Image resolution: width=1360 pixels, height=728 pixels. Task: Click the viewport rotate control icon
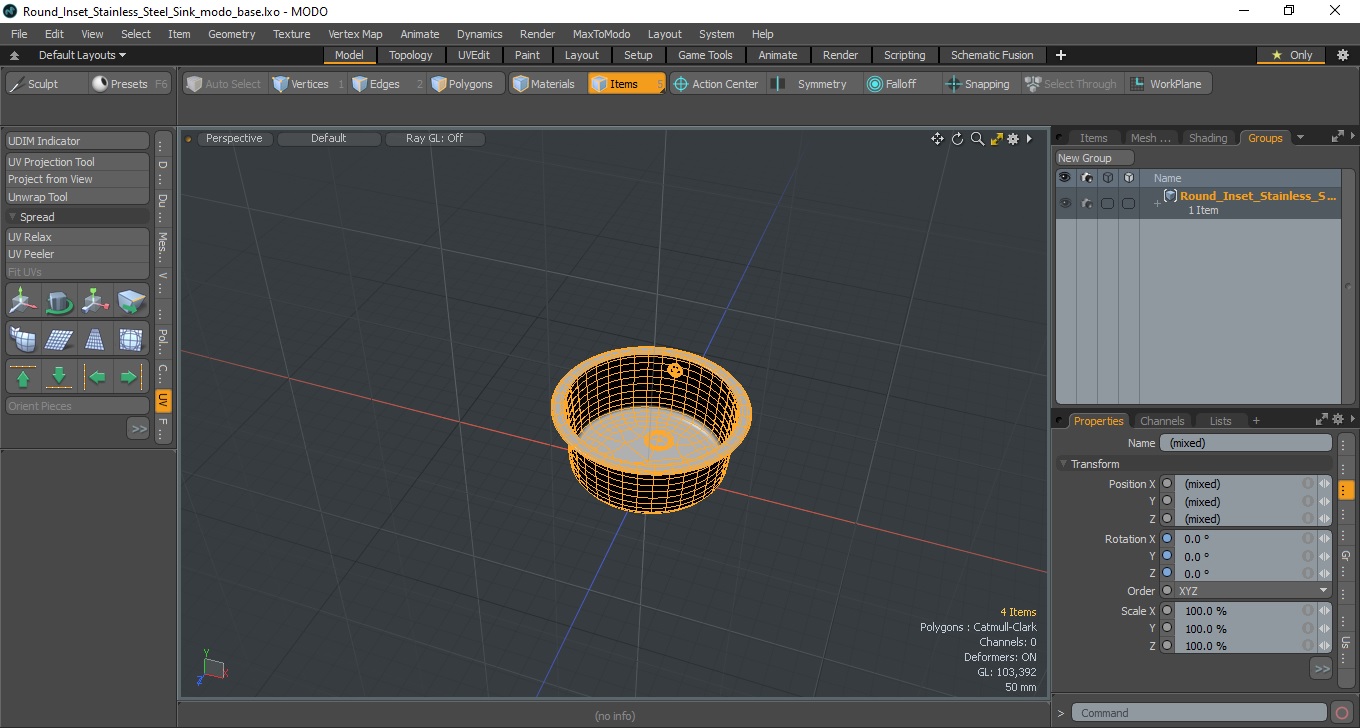pyautogui.click(x=957, y=139)
